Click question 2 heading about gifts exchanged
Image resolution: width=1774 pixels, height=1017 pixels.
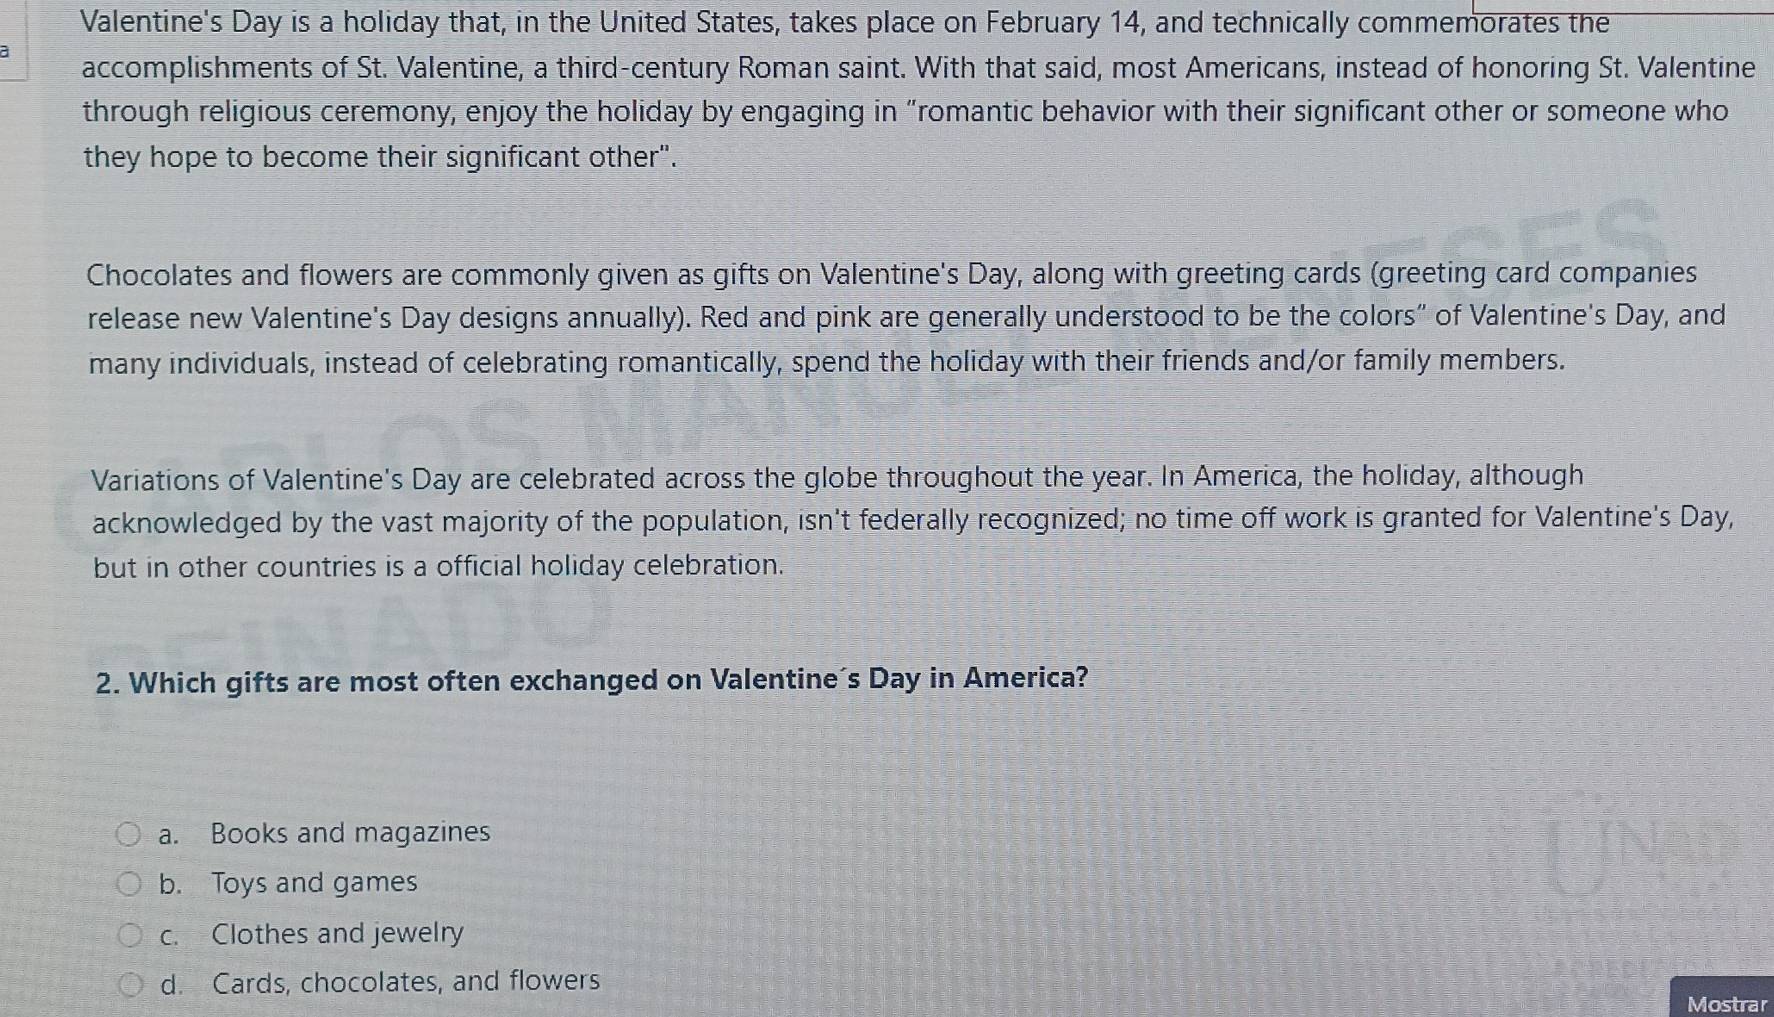click(x=592, y=681)
